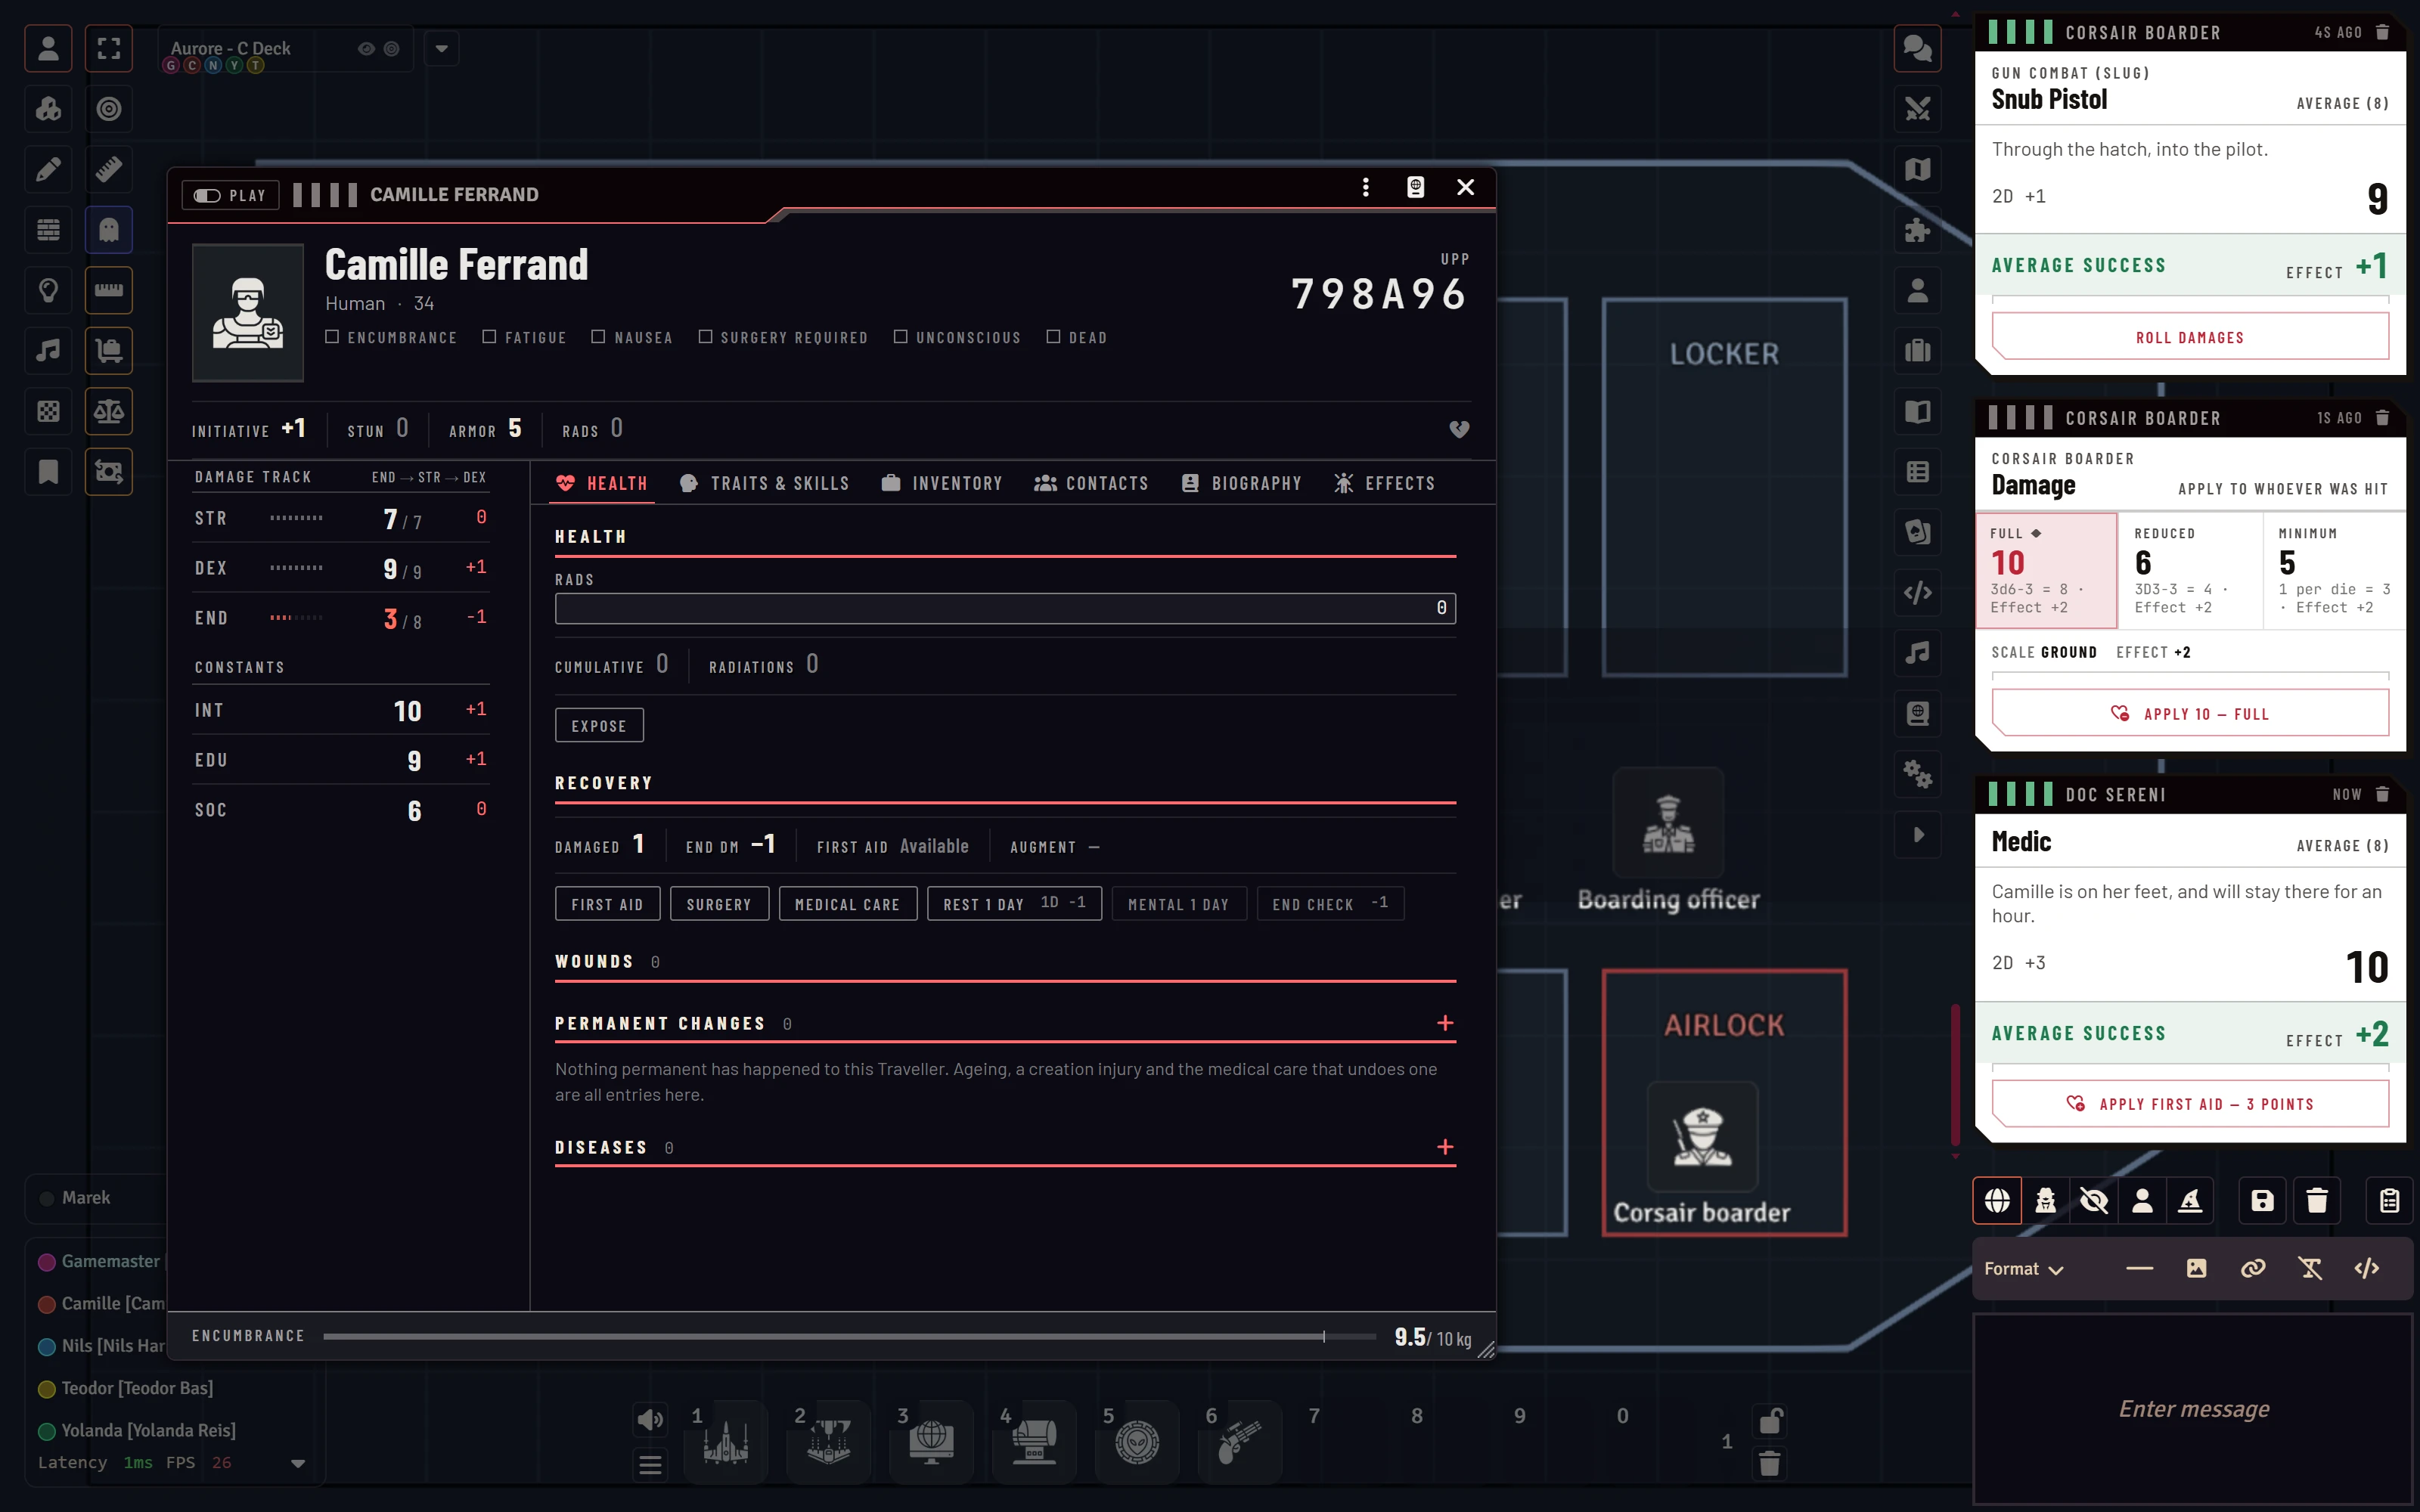The image size is (2420, 1512).
Task: Open the chat log sidebar tab
Action: (1917, 49)
